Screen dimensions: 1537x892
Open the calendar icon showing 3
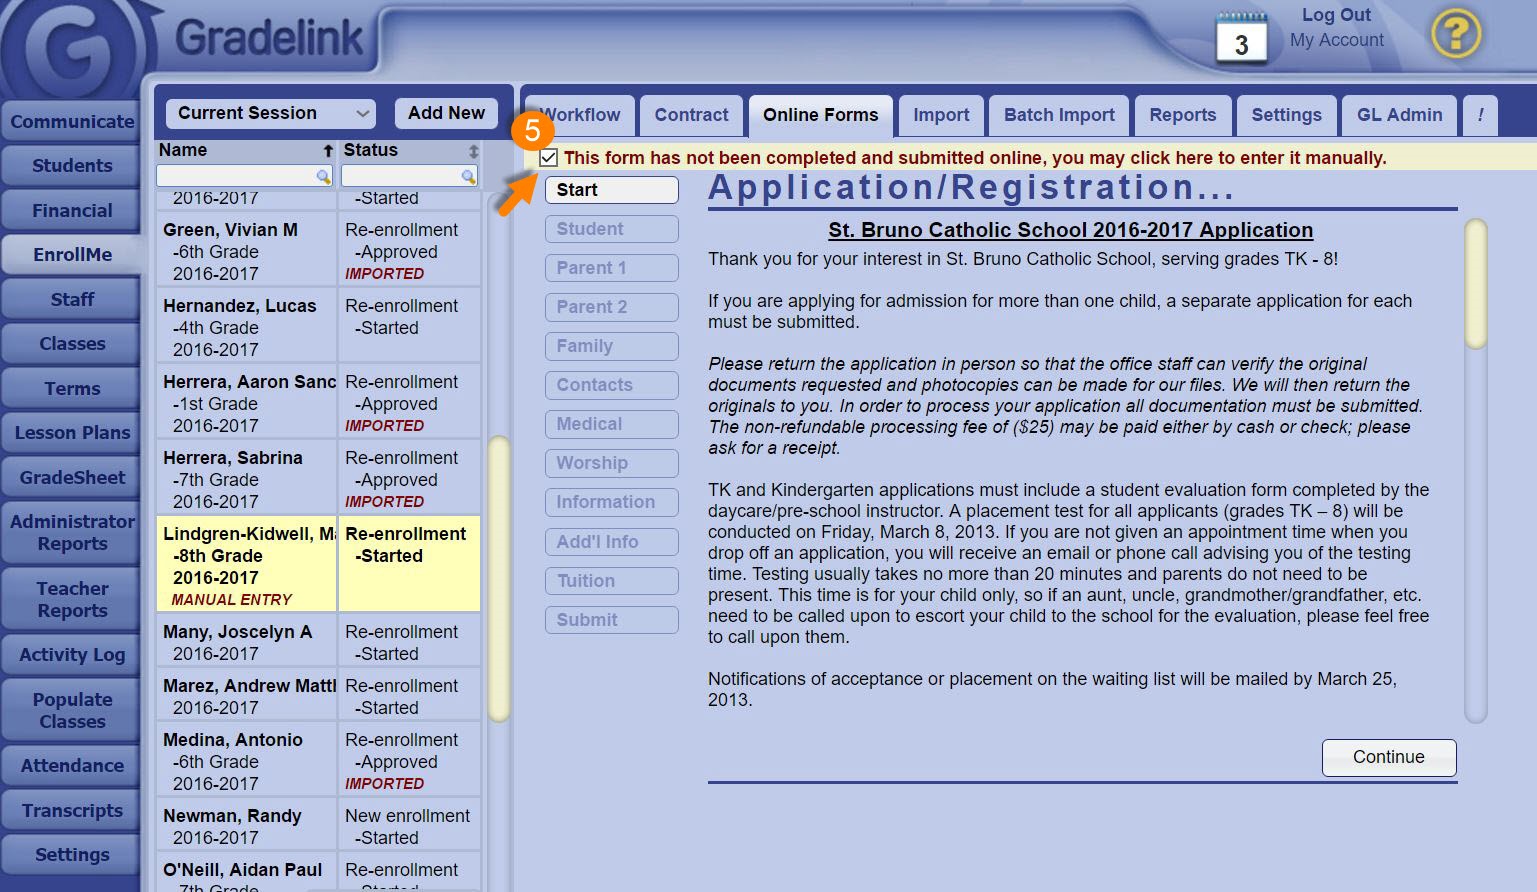(x=1241, y=39)
